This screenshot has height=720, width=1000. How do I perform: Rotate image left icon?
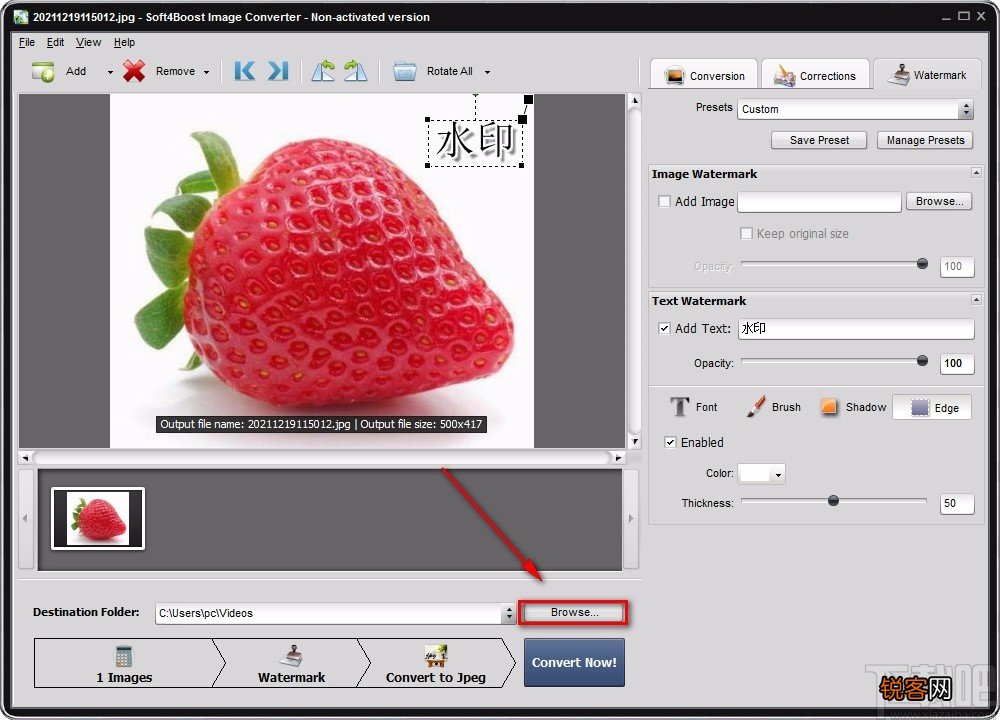323,71
